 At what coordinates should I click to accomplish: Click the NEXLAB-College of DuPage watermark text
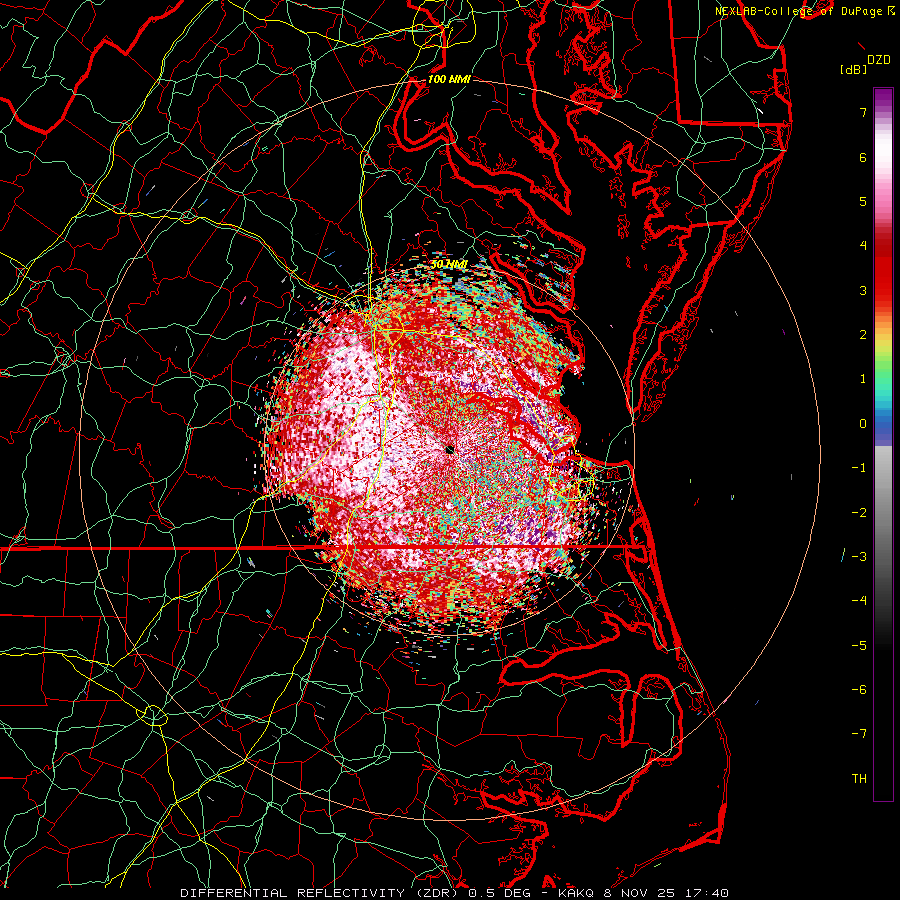coord(804,11)
